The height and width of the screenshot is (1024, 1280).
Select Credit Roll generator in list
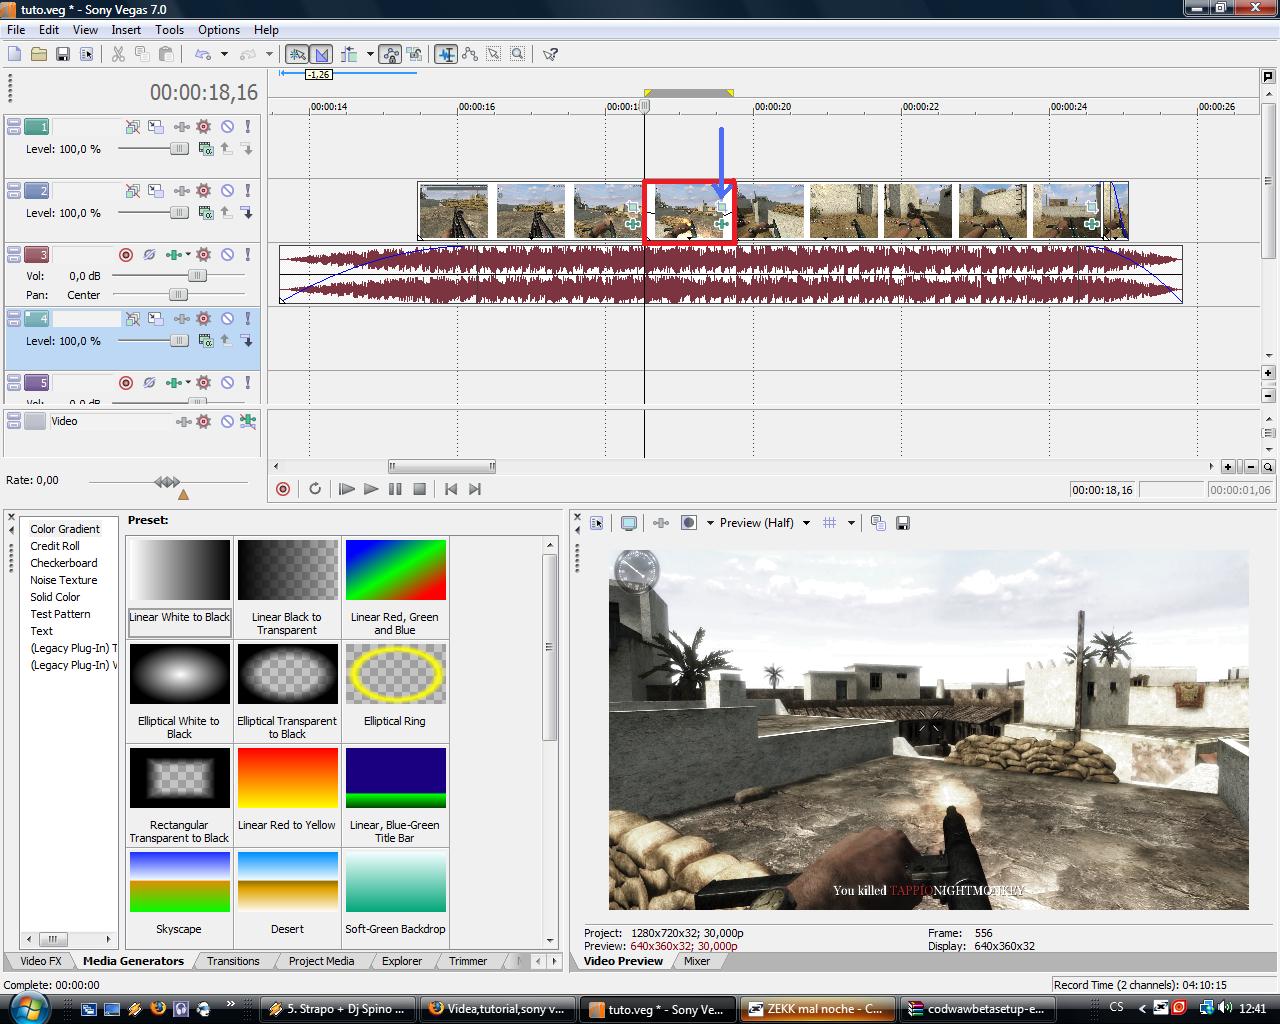pyautogui.click(x=55, y=546)
